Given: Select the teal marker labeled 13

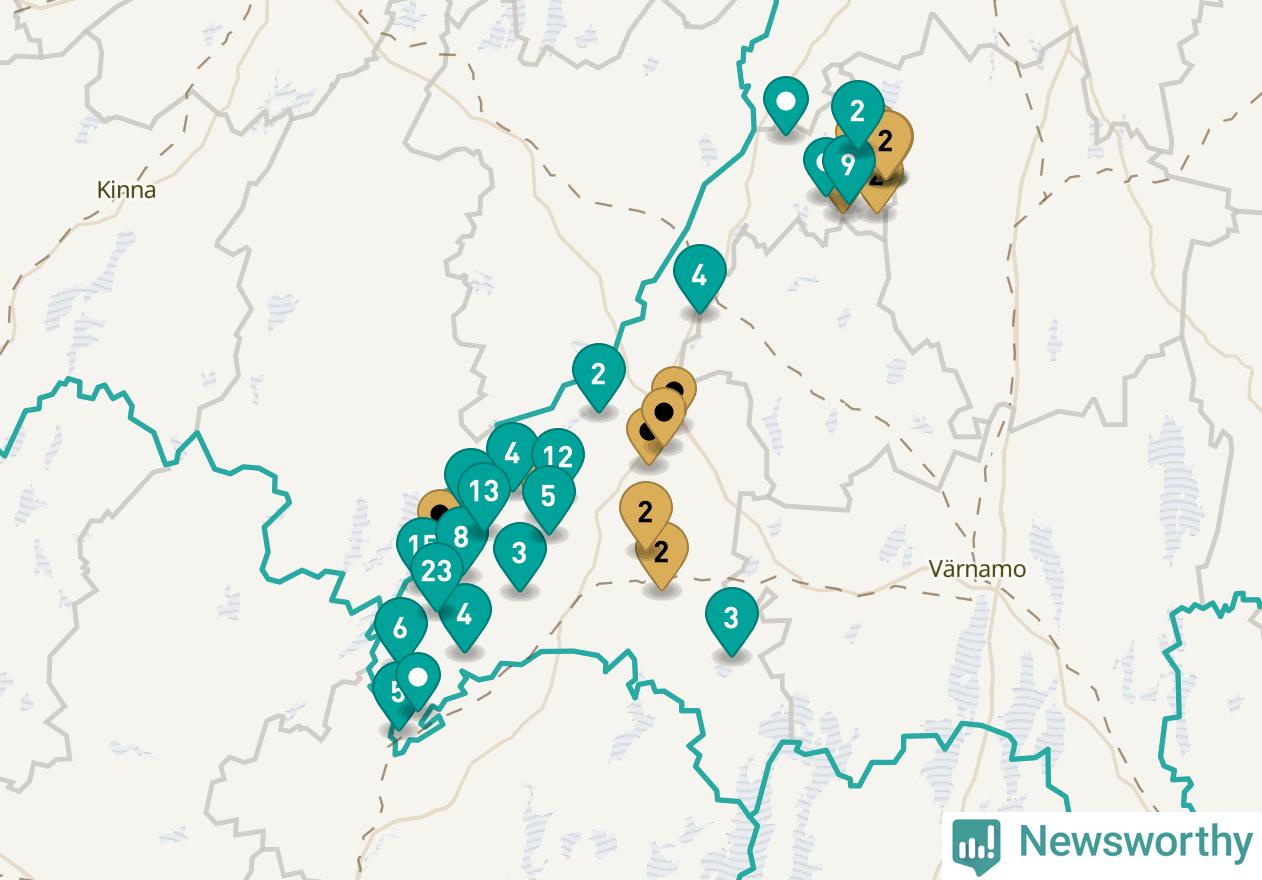Looking at the screenshot, I should coord(484,491).
